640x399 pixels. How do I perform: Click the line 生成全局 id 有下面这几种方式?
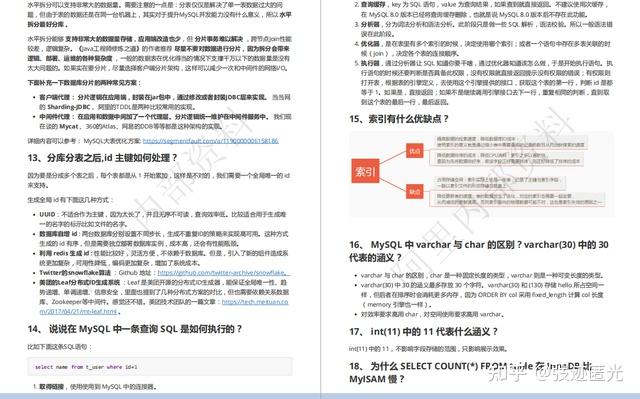pos(70,200)
